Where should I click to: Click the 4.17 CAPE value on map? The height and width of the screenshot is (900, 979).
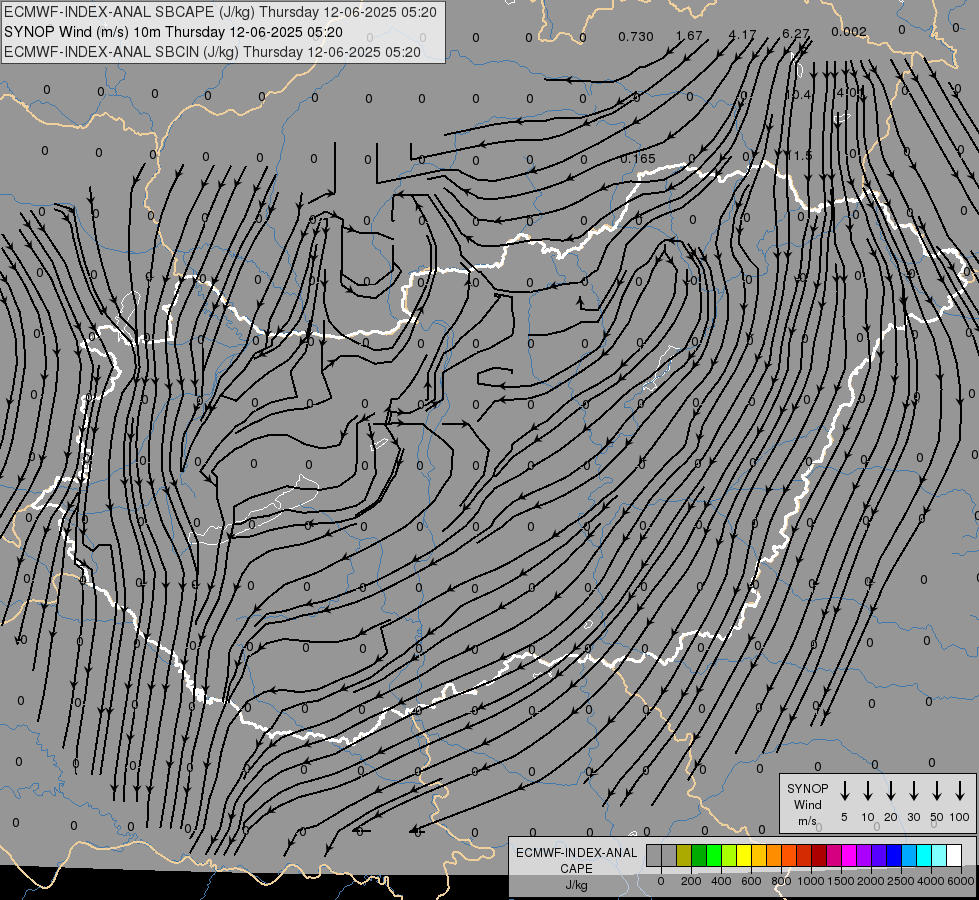742,35
